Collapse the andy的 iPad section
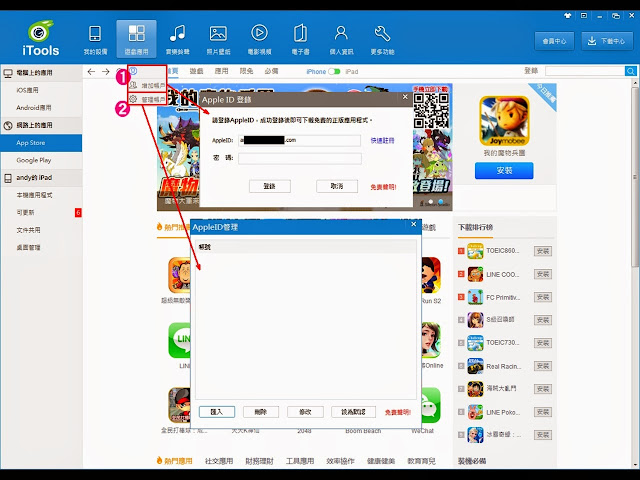The width and height of the screenshot is (640, 480). click(41, 178)
